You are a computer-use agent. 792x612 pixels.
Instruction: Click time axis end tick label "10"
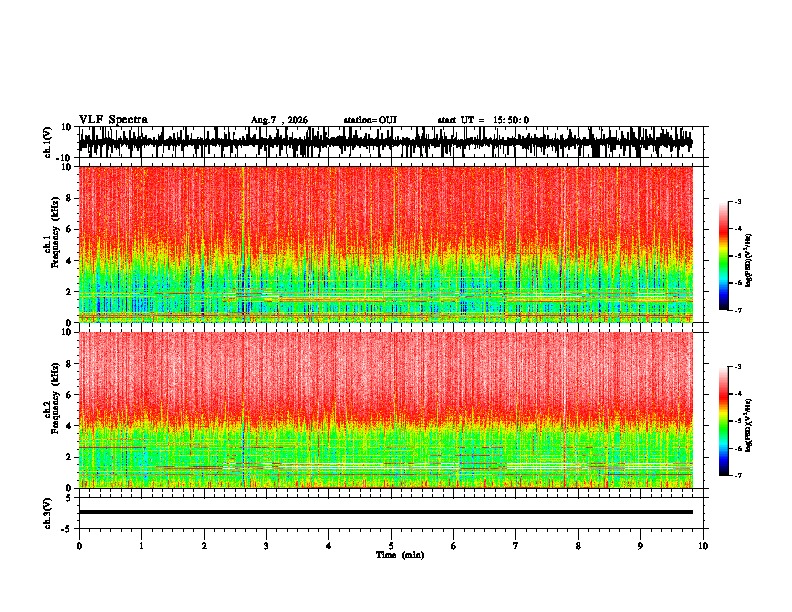tap(703, 546)
